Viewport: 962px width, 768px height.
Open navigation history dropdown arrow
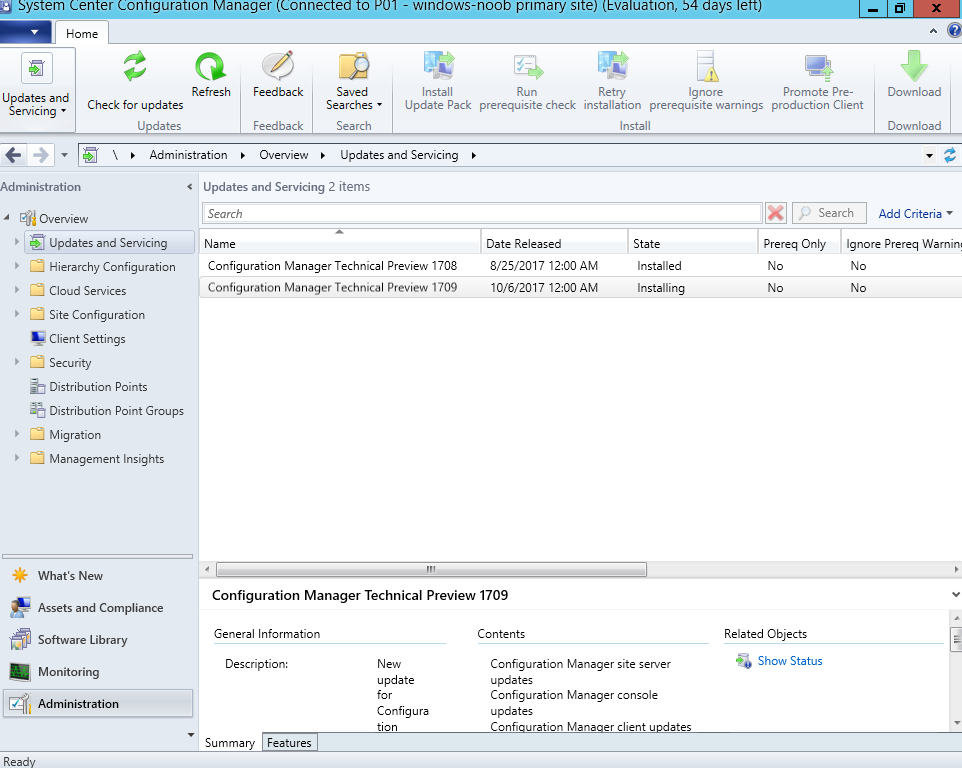[x=64, y=156]
